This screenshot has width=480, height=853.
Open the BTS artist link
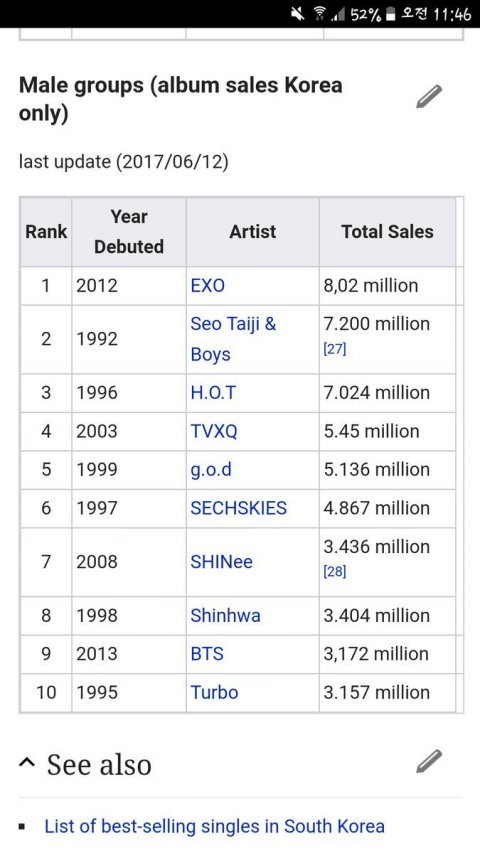tap(207, 654)
